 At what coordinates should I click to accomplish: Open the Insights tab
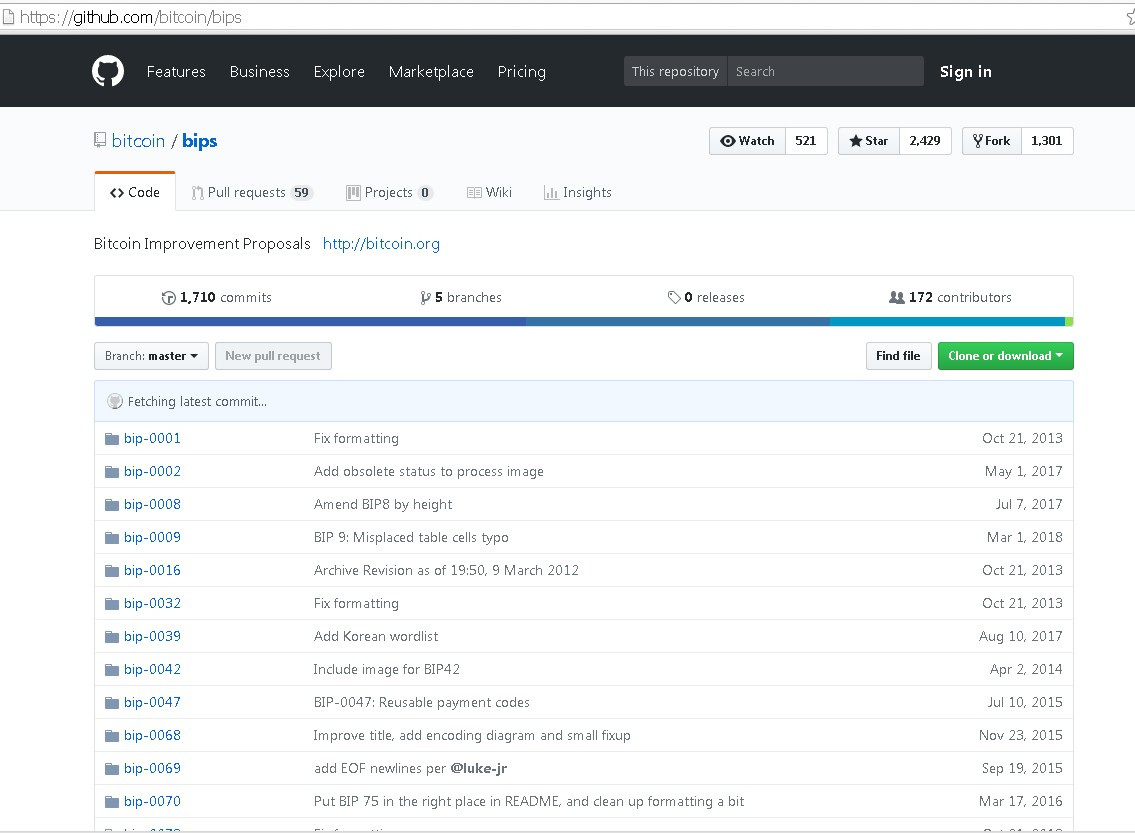578,193
